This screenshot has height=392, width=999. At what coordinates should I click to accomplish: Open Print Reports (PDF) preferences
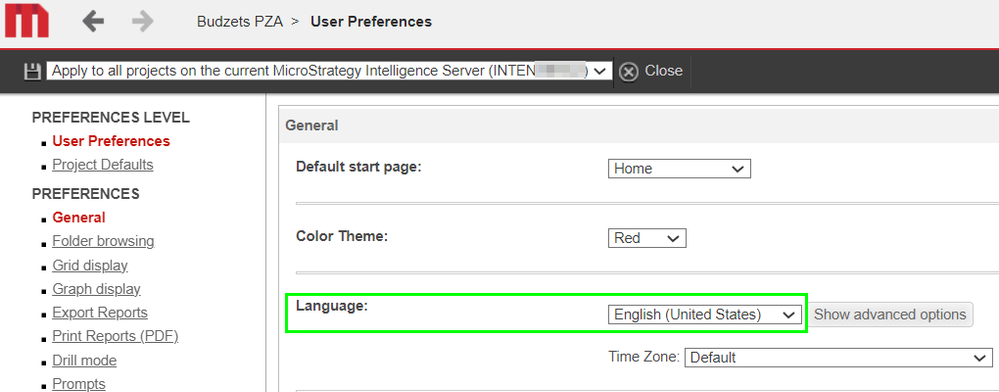(x=115, y=336)
